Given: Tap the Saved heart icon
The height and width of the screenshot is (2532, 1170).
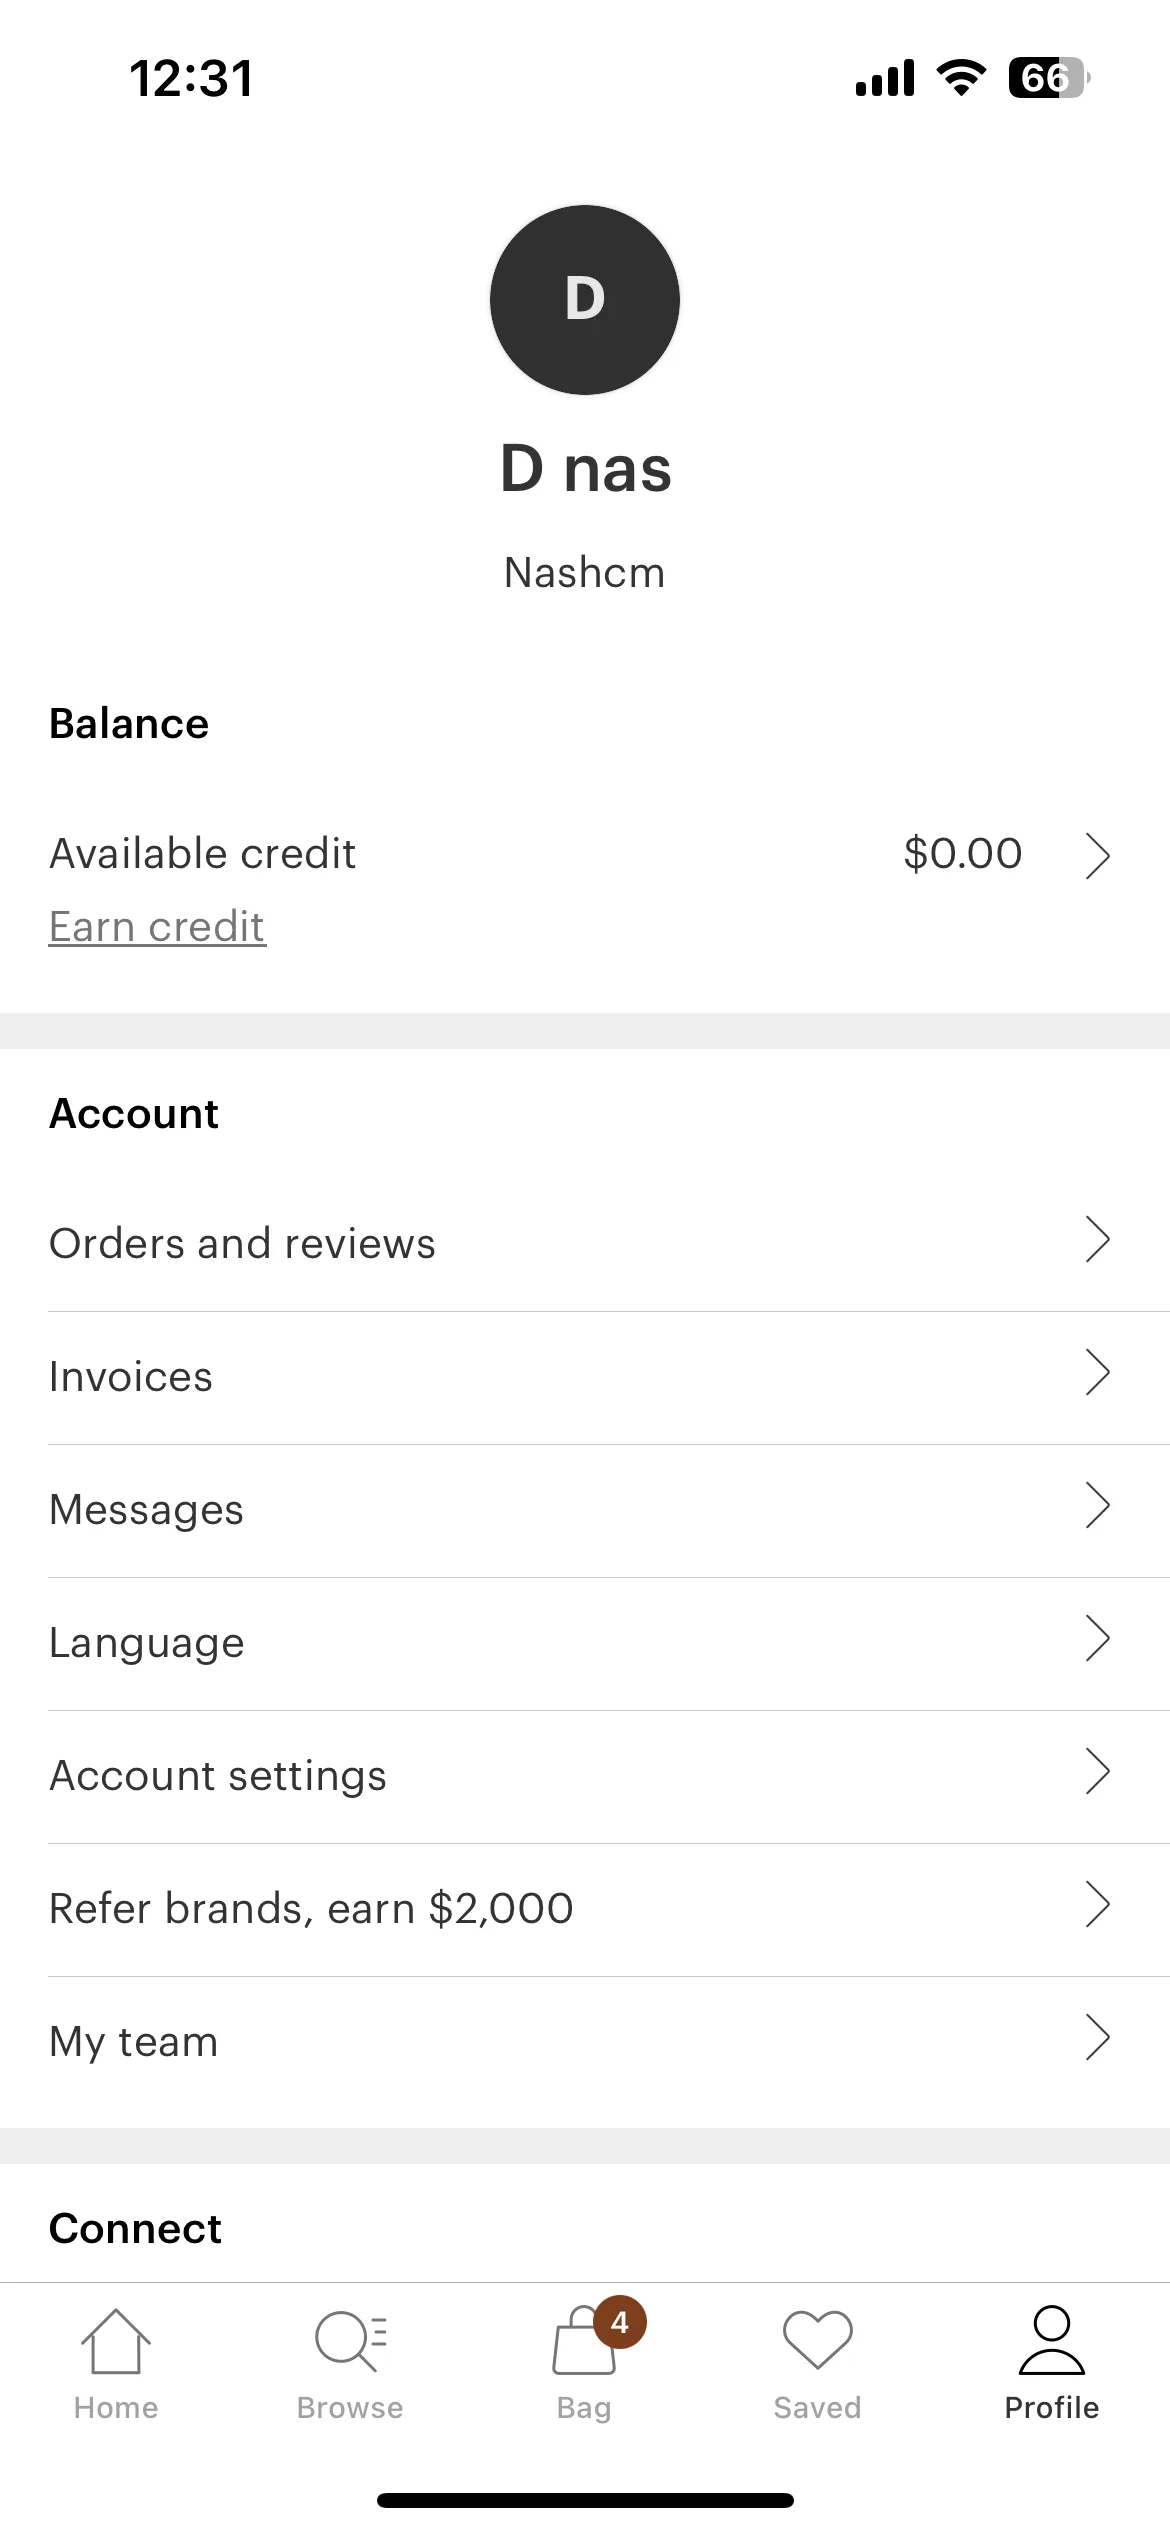Looking at the screenshot, I should [818, 2340].
